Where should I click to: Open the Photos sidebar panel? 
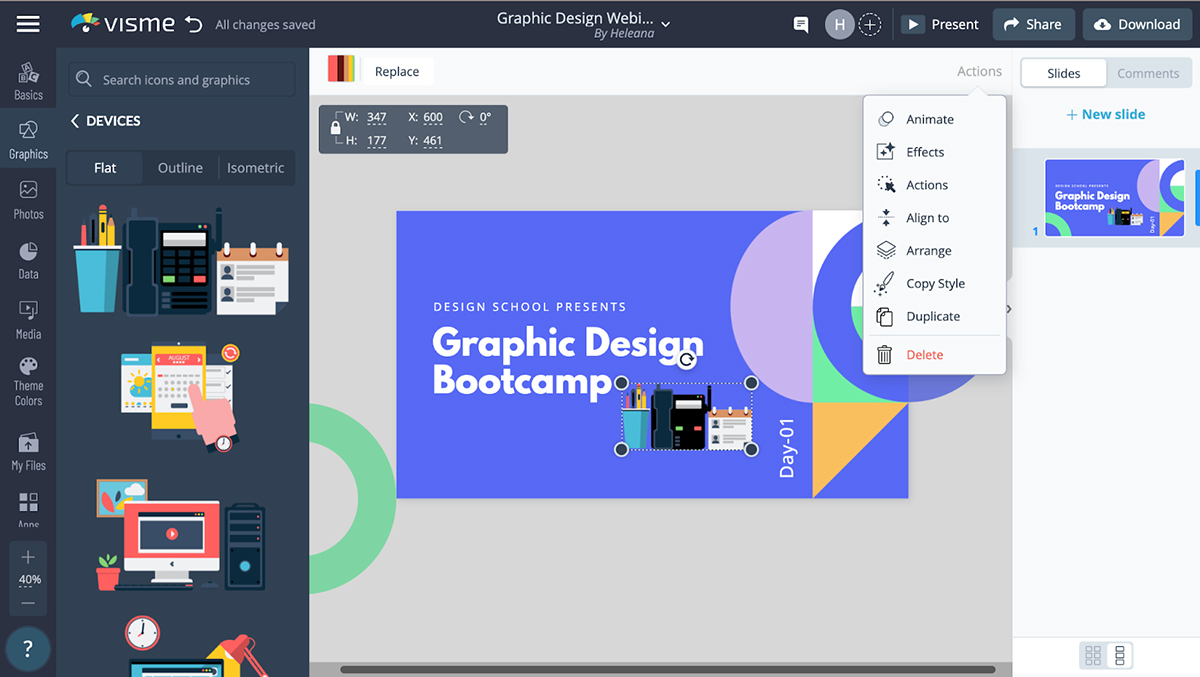point(28,199)
